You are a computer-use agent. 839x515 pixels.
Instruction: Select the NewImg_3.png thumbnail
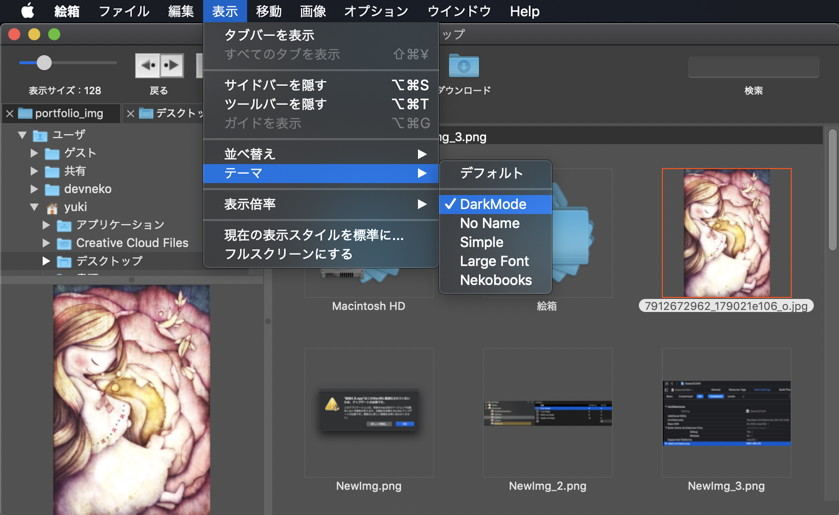[x=727, y=413]
